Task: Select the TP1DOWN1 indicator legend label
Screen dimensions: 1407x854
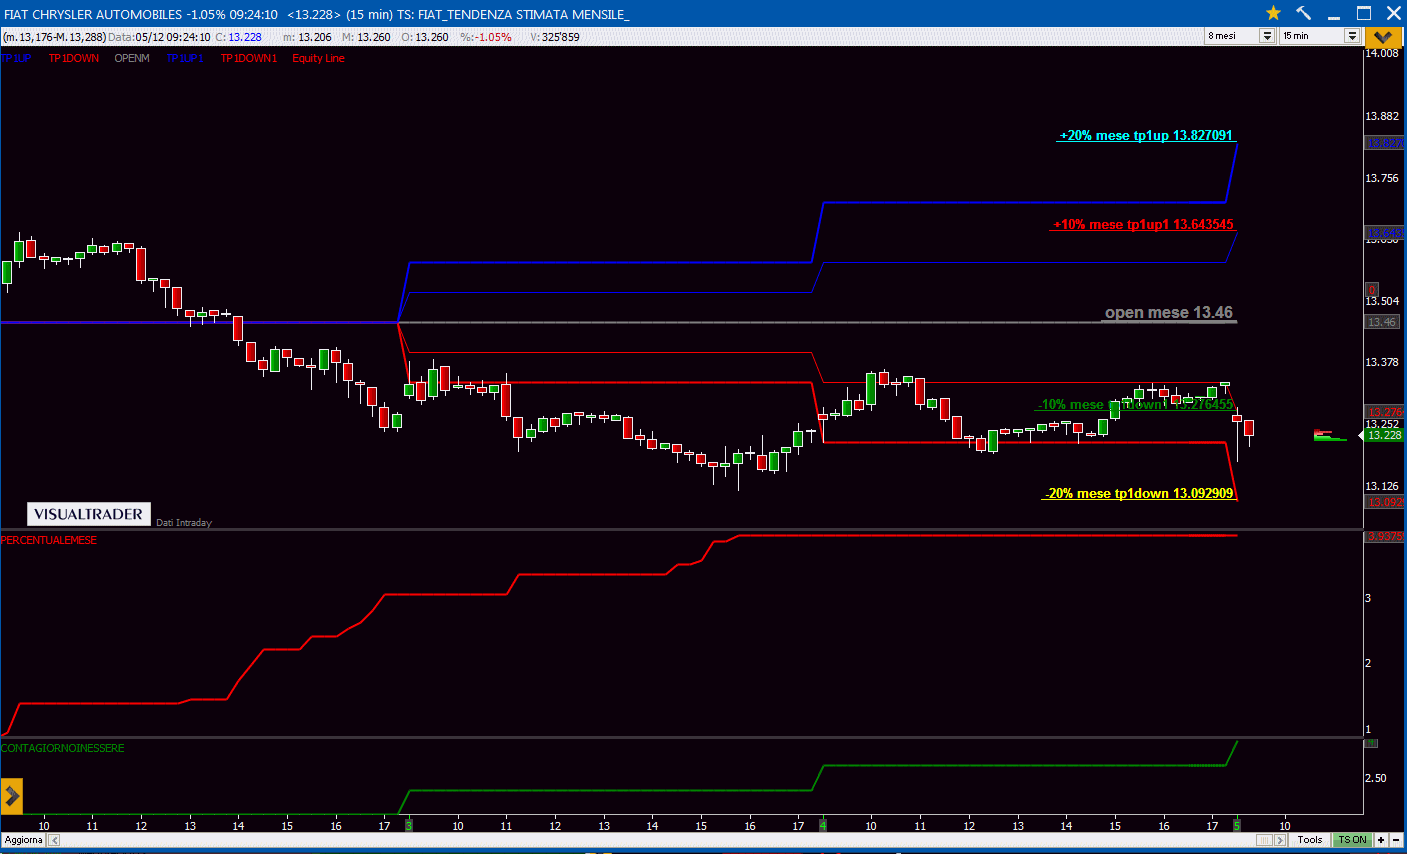Action: click(249, 58)
